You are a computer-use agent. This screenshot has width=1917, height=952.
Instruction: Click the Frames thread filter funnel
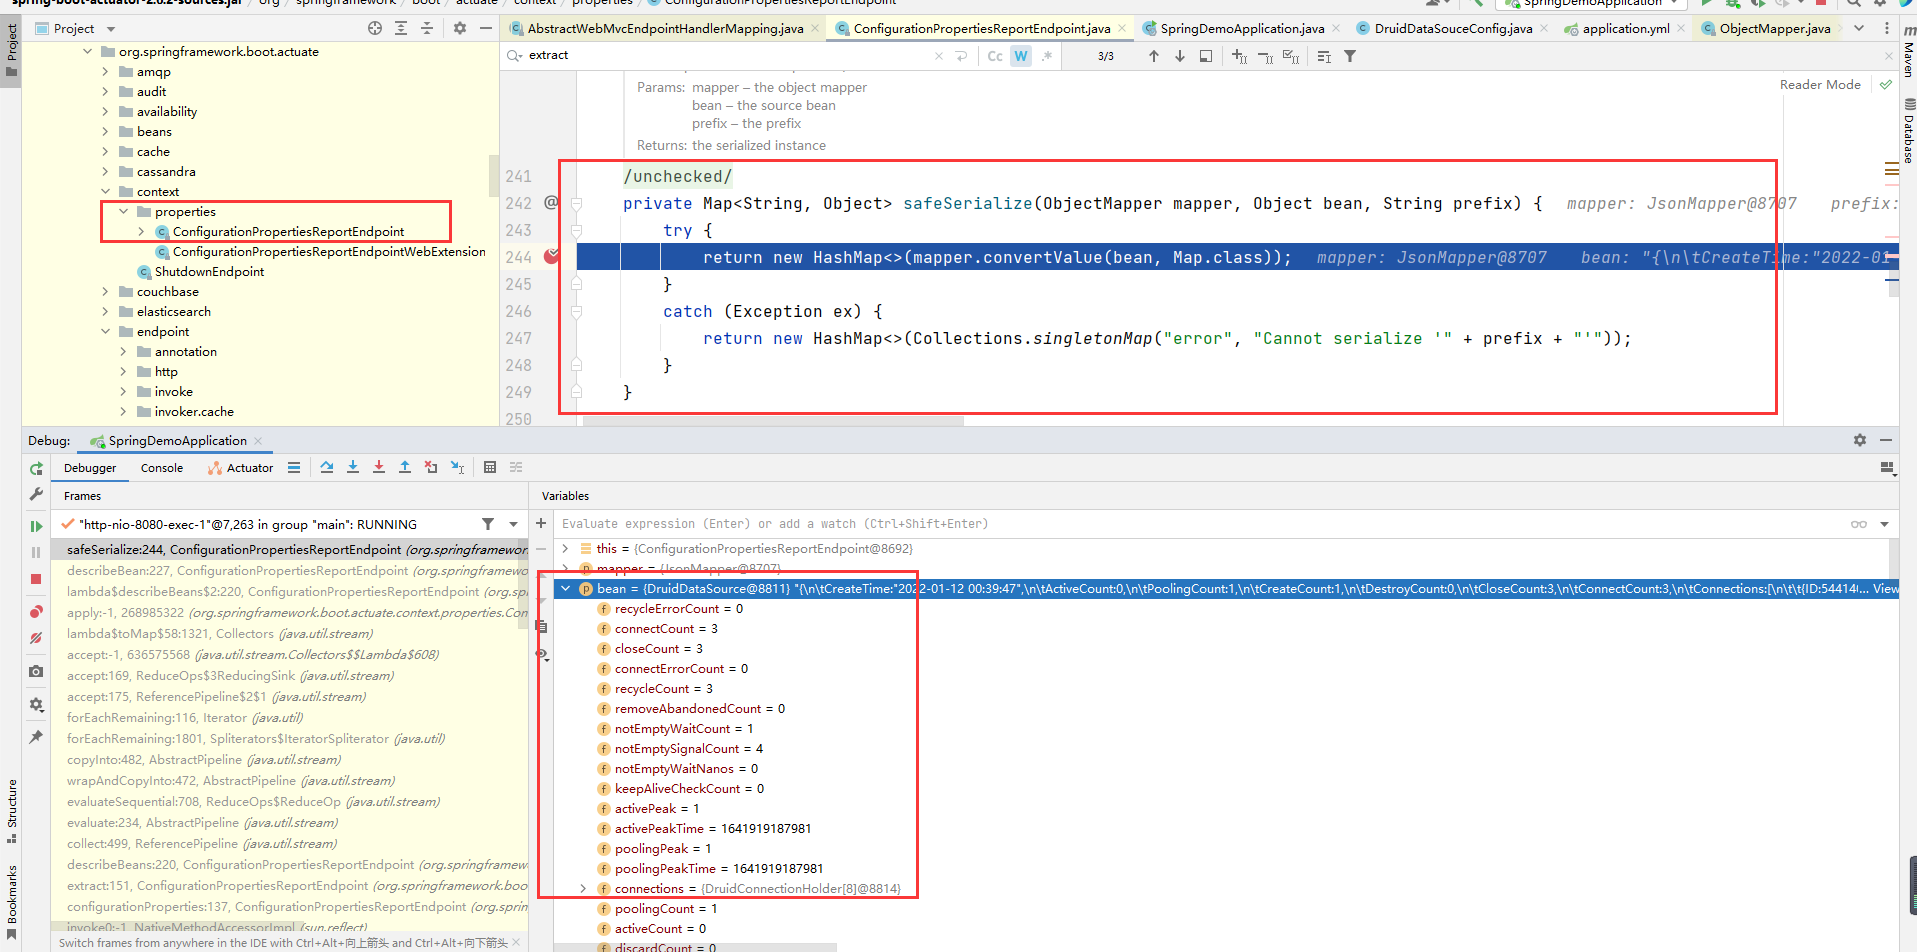488,524
